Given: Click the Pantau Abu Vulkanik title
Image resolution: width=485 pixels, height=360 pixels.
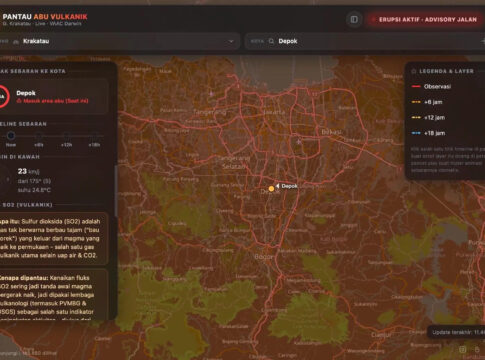Looking at the screenshot, I should click(x=45, y=17).
